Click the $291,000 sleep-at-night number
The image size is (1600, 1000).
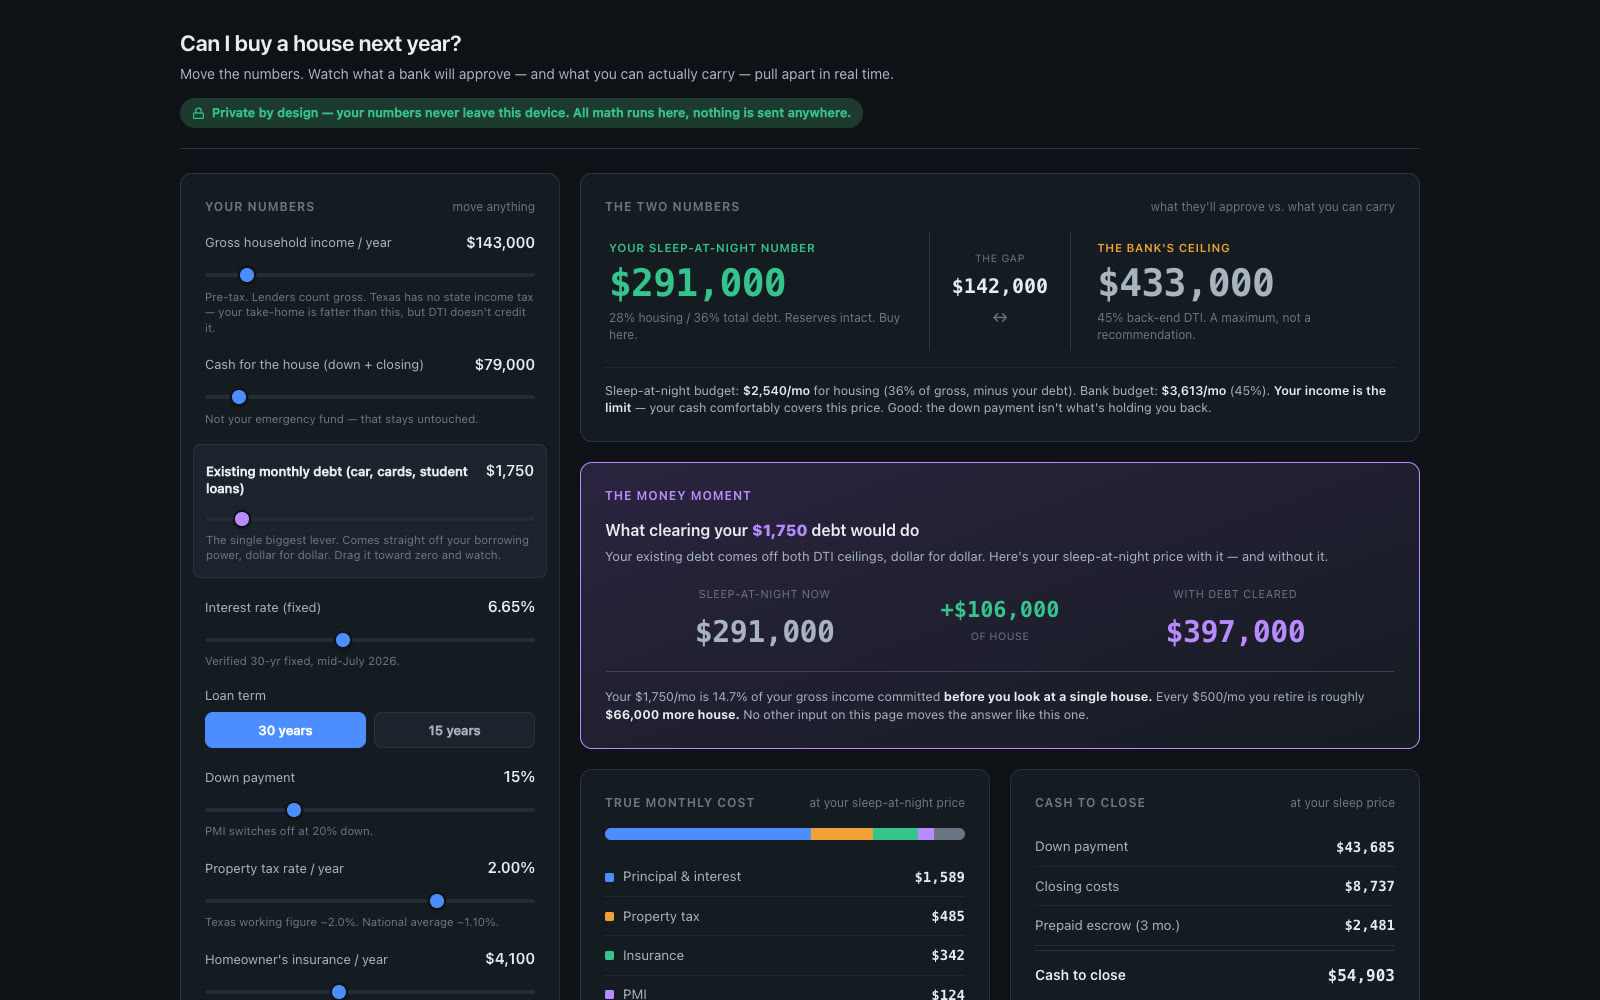coord(698,283)
